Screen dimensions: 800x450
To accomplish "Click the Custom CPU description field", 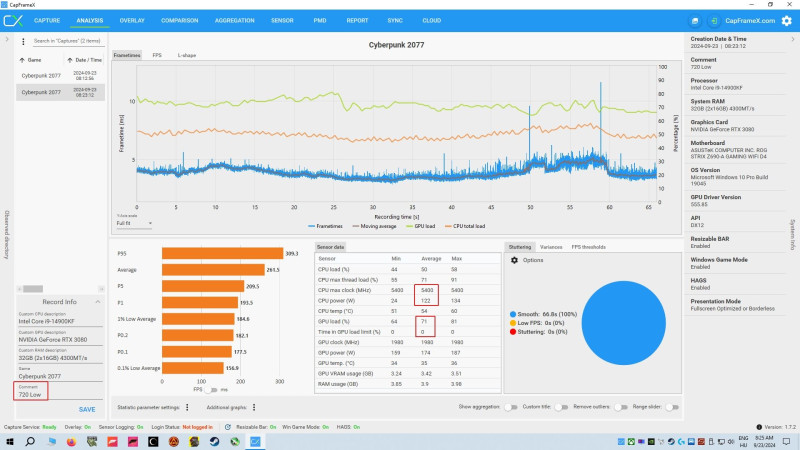I will [60, 321].
